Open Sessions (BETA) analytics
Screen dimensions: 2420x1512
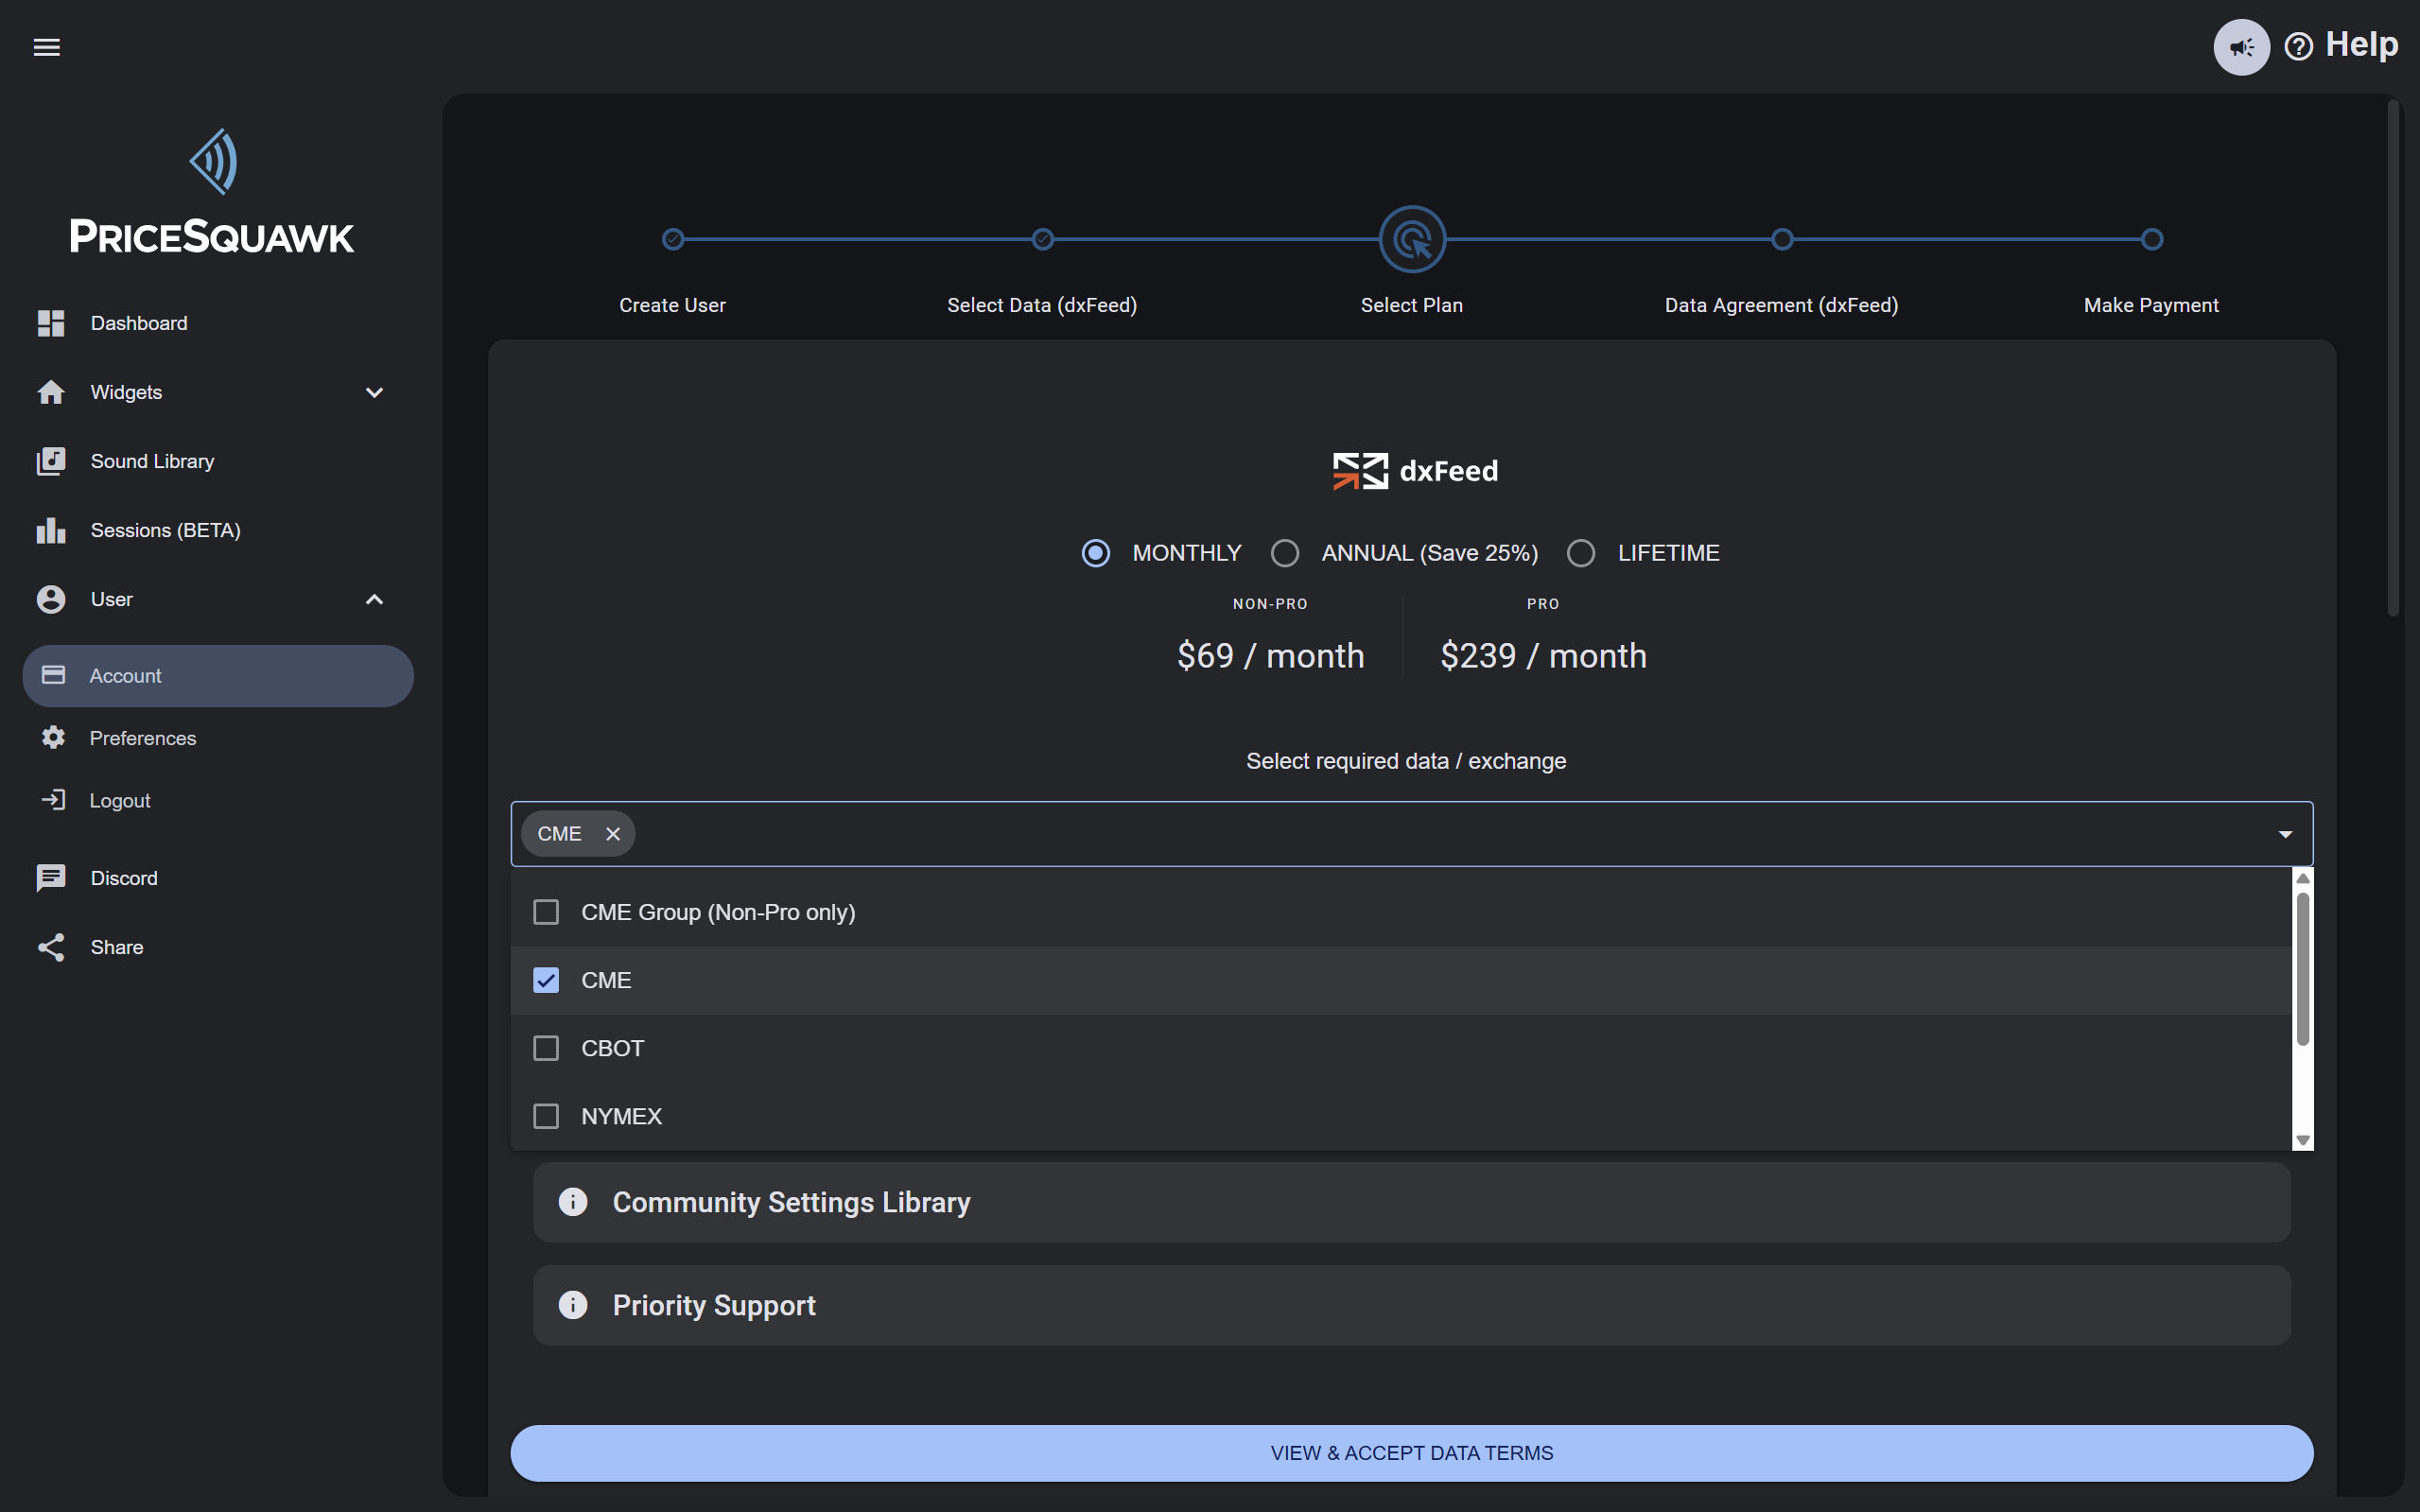165,530
